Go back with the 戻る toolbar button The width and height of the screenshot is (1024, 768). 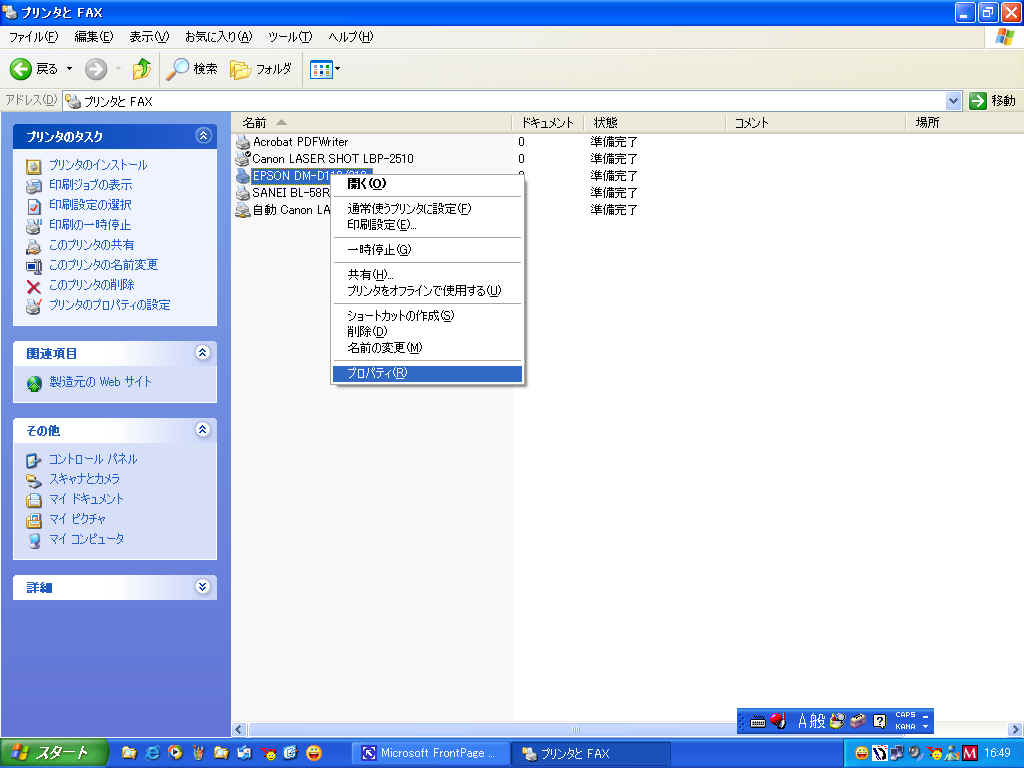34,69
